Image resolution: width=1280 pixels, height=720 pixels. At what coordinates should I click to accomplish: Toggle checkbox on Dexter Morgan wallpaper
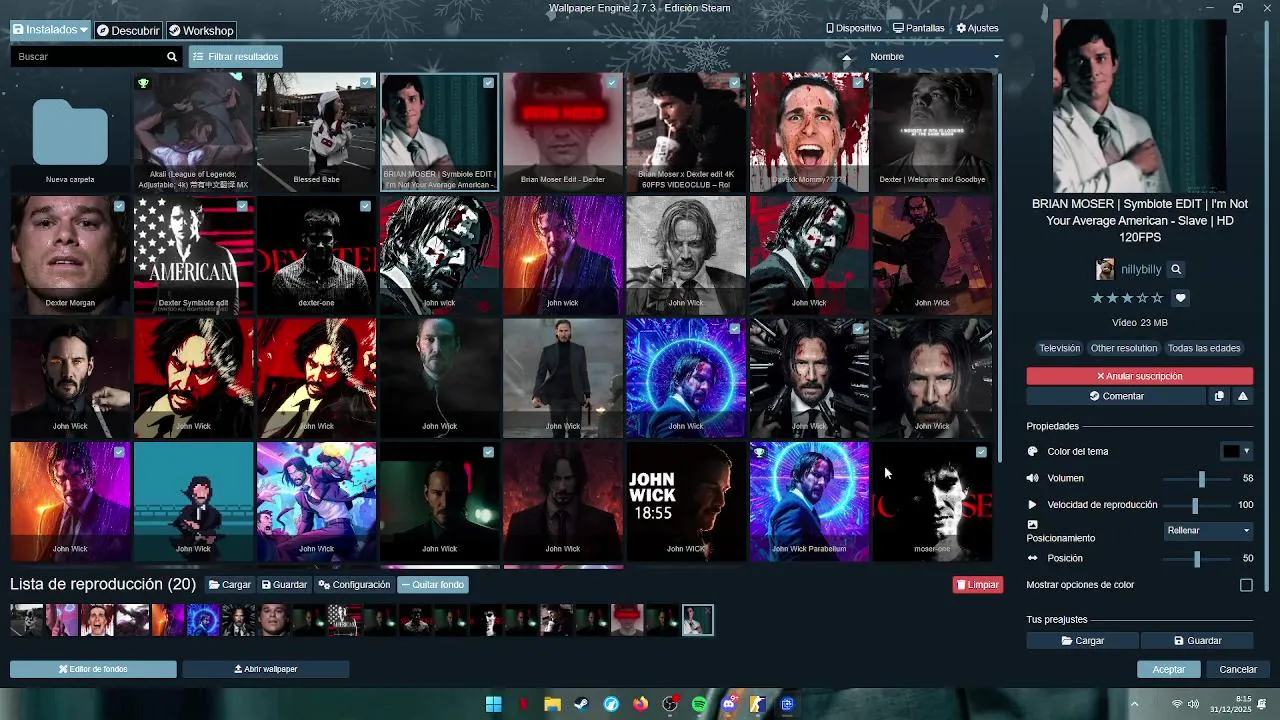click(x=119, y=206)
